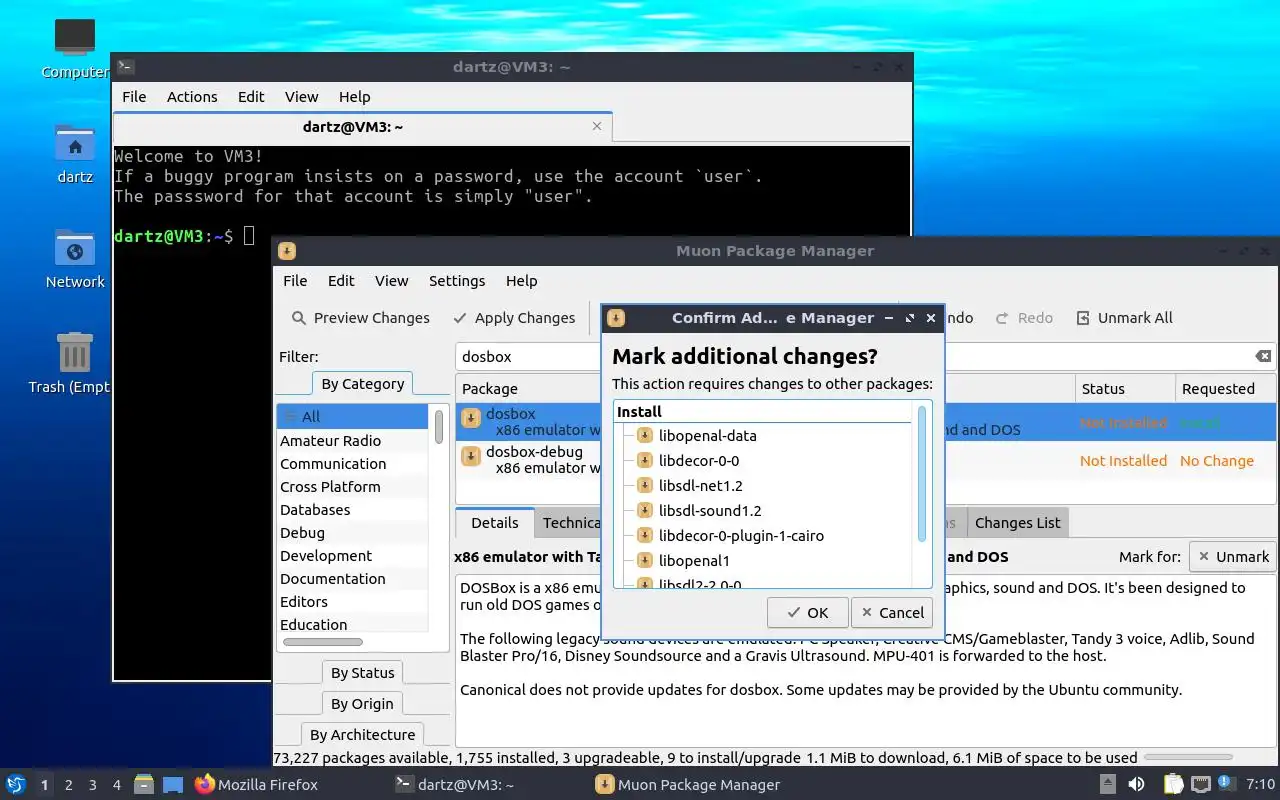
Task: Open the Network desktop icon
Action: click(x=75, y=259)
